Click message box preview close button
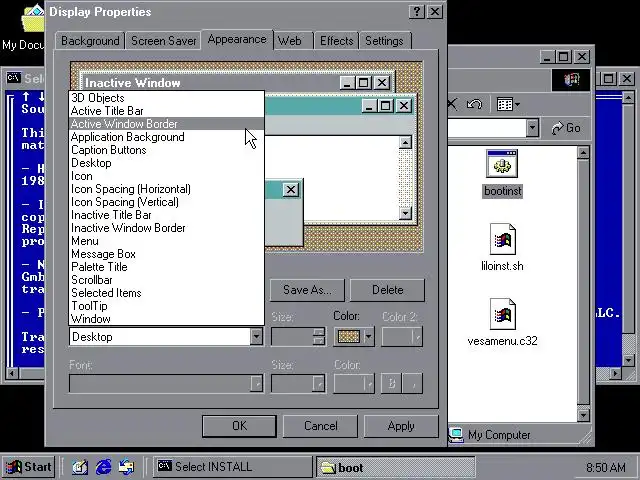Screen dimensions: 640x480 (291, 189)
